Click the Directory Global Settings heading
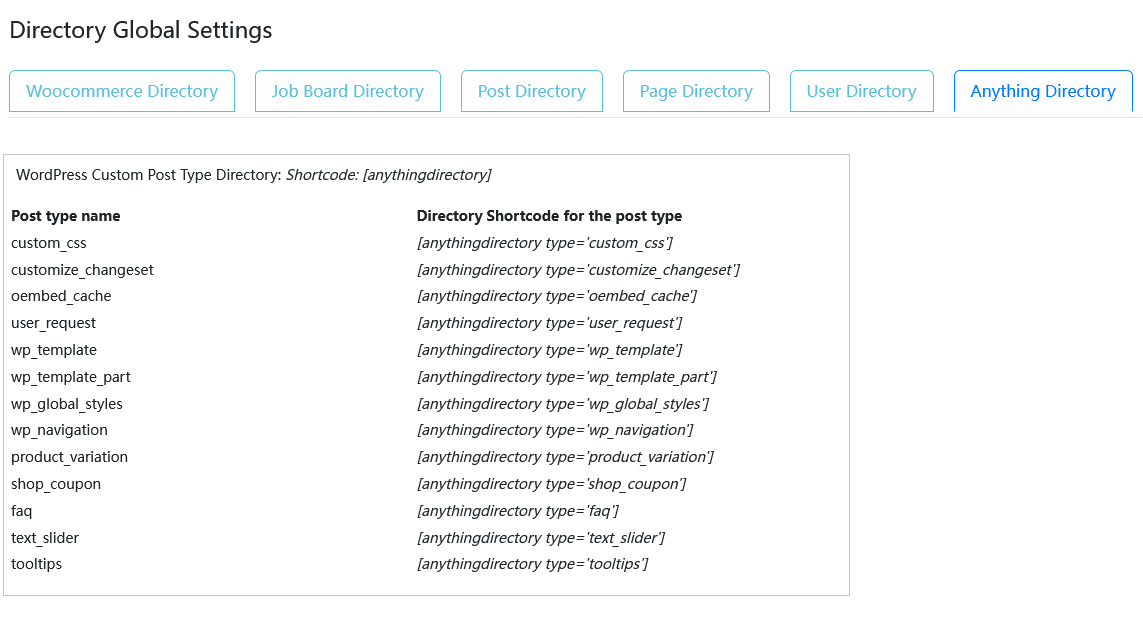Screen dimensions: 1143x622 point(140,30)
